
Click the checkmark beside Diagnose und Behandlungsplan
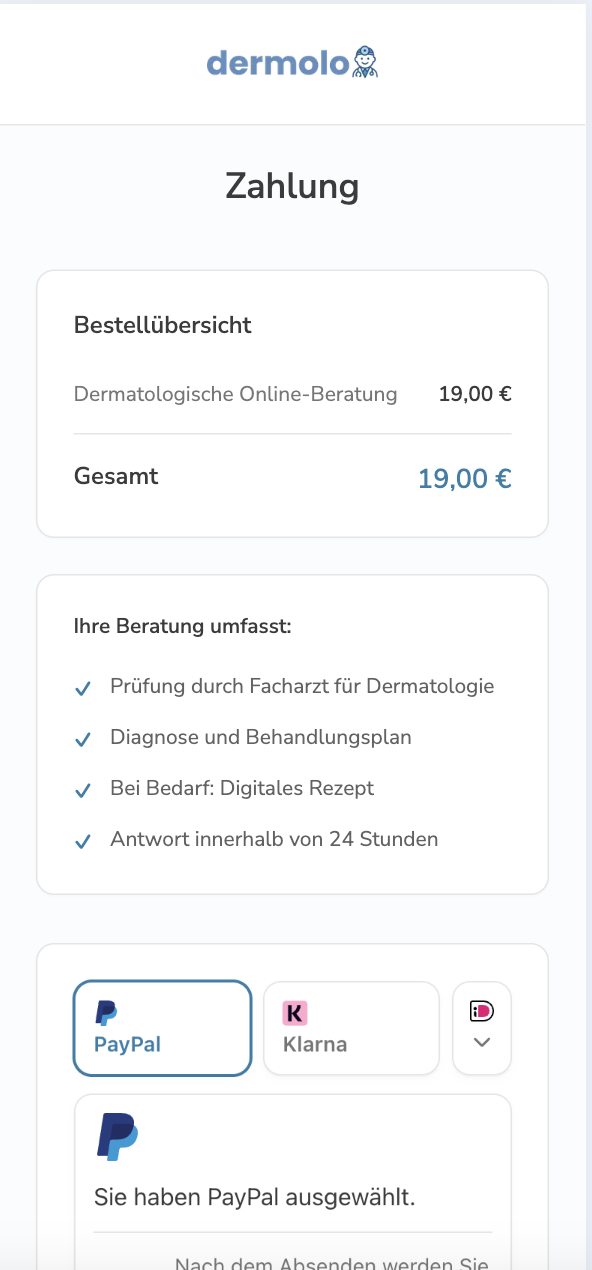(82, 740)
